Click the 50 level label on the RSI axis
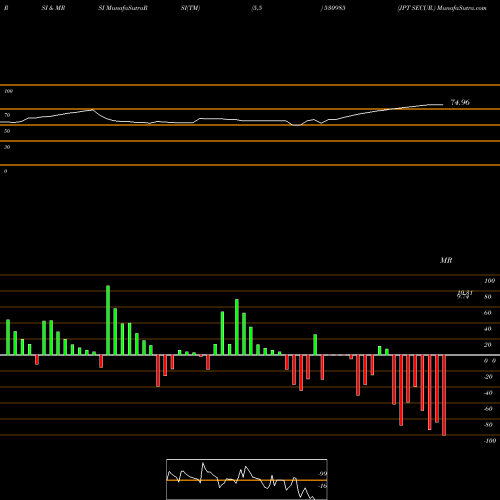 point(7,131)
